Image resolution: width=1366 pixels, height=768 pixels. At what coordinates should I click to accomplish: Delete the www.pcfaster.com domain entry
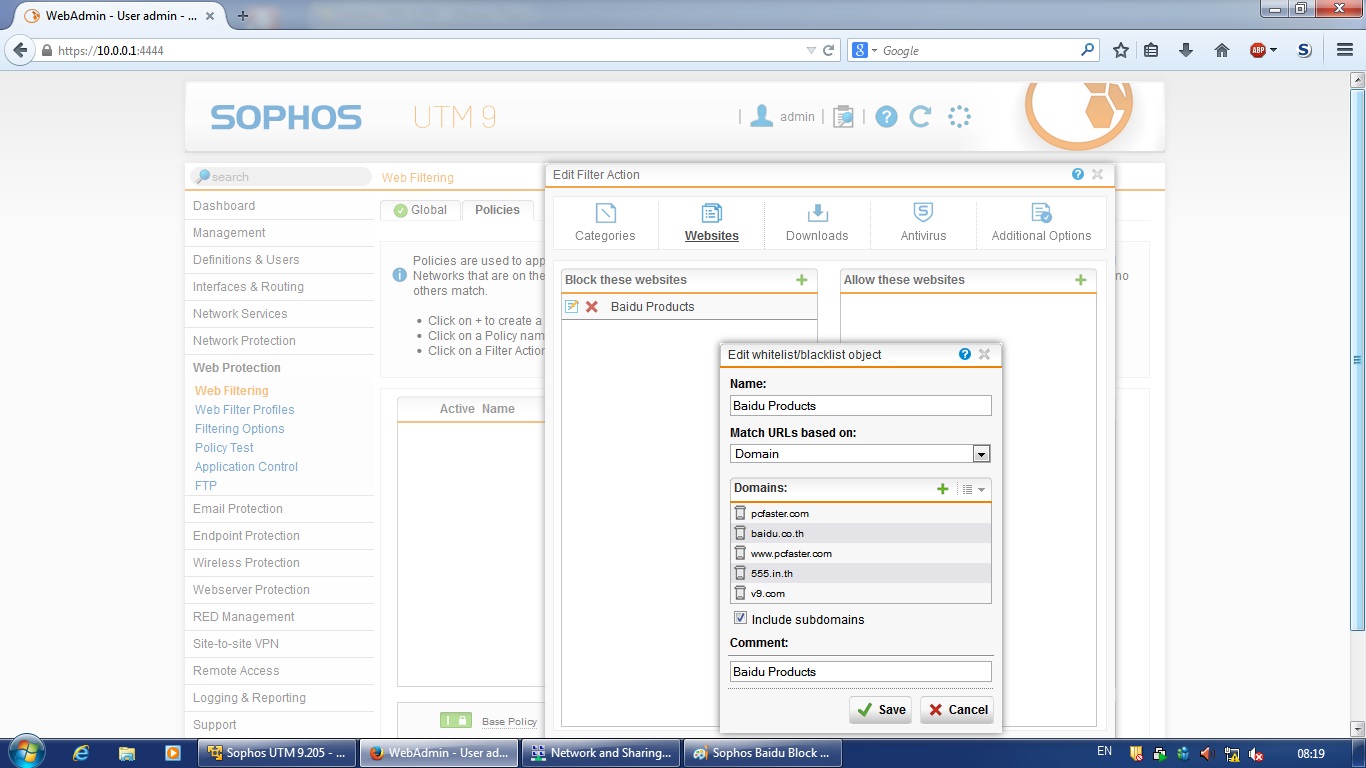pos(740,553)
